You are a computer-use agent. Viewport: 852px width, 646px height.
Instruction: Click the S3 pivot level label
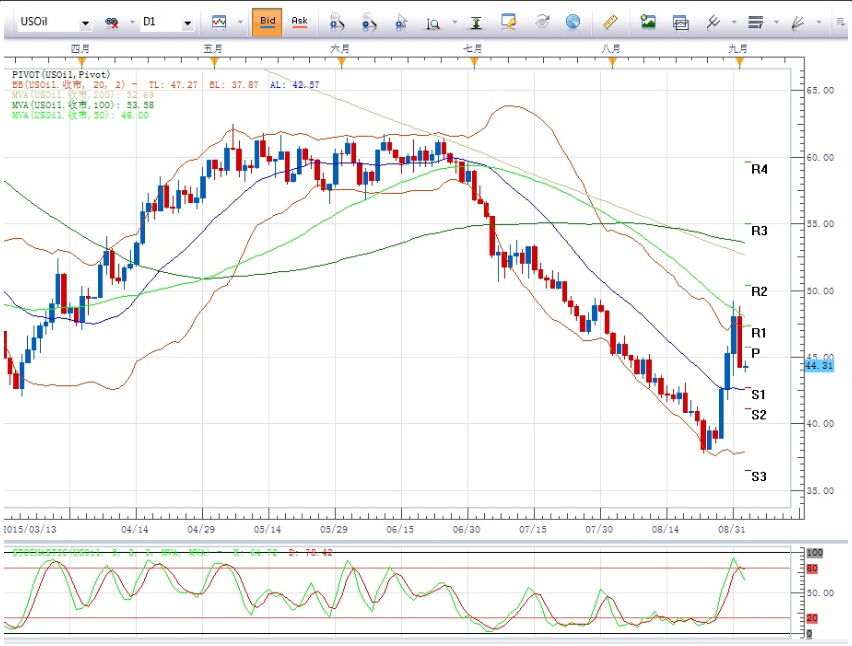[759, 476]
